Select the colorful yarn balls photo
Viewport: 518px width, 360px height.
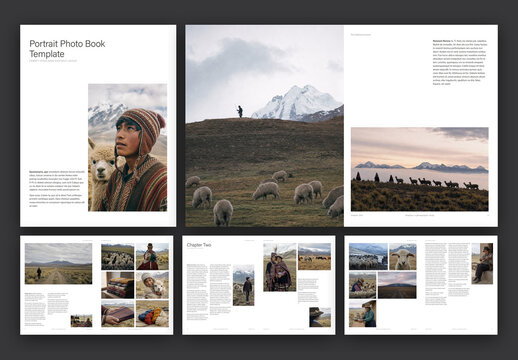(152, 314)
